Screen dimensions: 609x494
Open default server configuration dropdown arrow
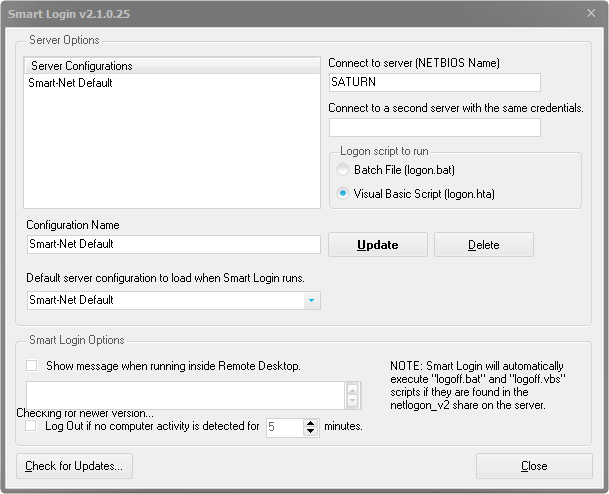pyautogui.click(x=311, y=300)
